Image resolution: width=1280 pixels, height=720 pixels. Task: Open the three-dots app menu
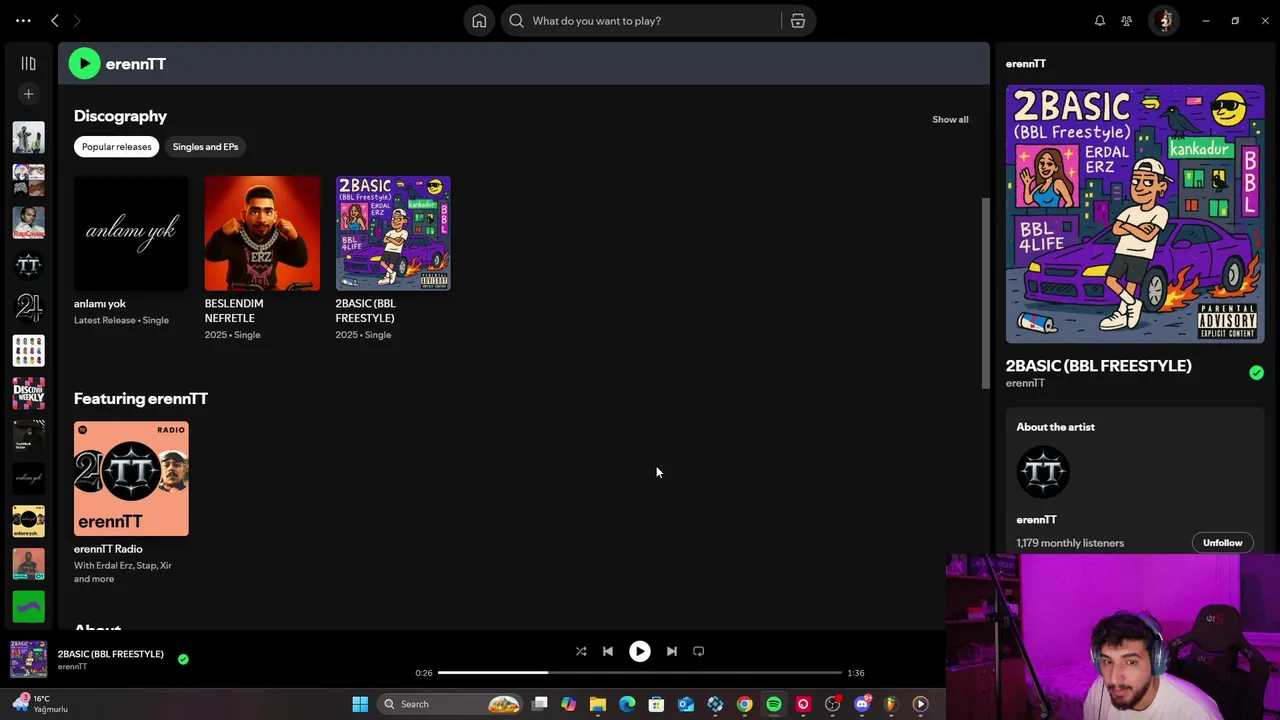coord(23,20)
